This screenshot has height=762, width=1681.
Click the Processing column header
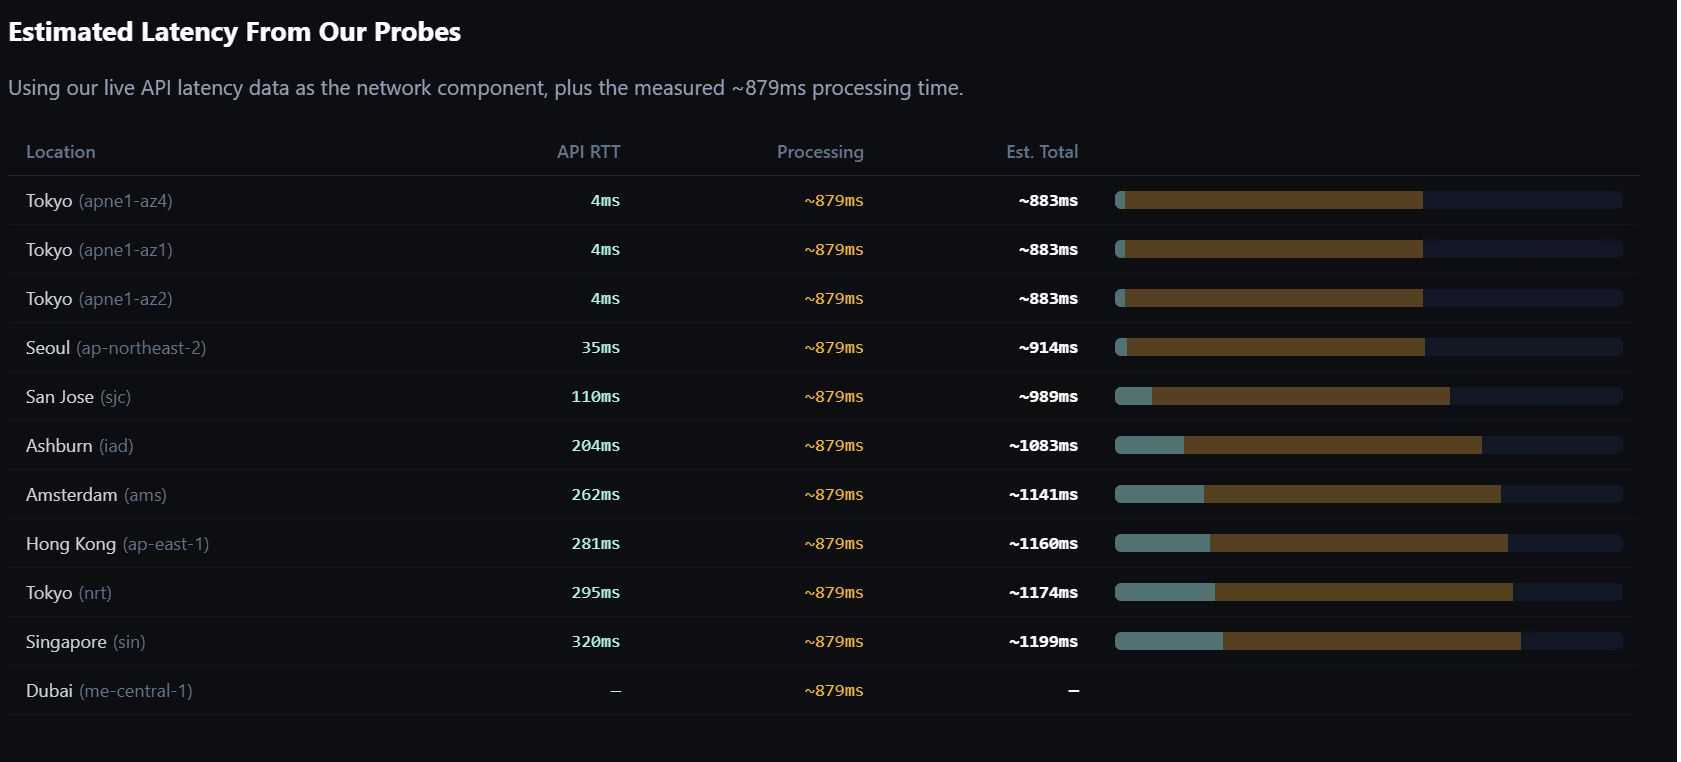point(820,152)
